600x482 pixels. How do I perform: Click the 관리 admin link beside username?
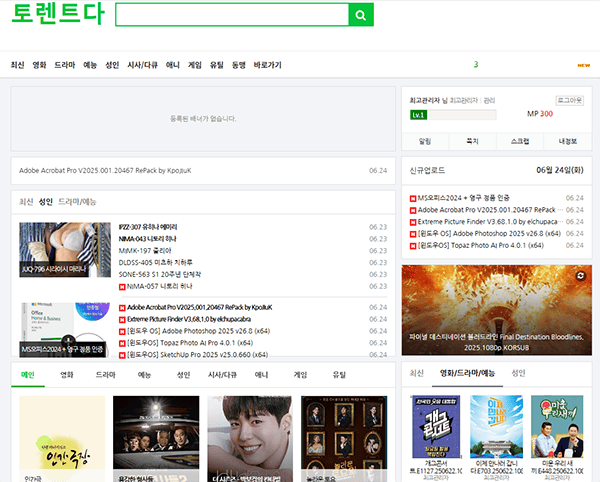click(x=489, y=101)
